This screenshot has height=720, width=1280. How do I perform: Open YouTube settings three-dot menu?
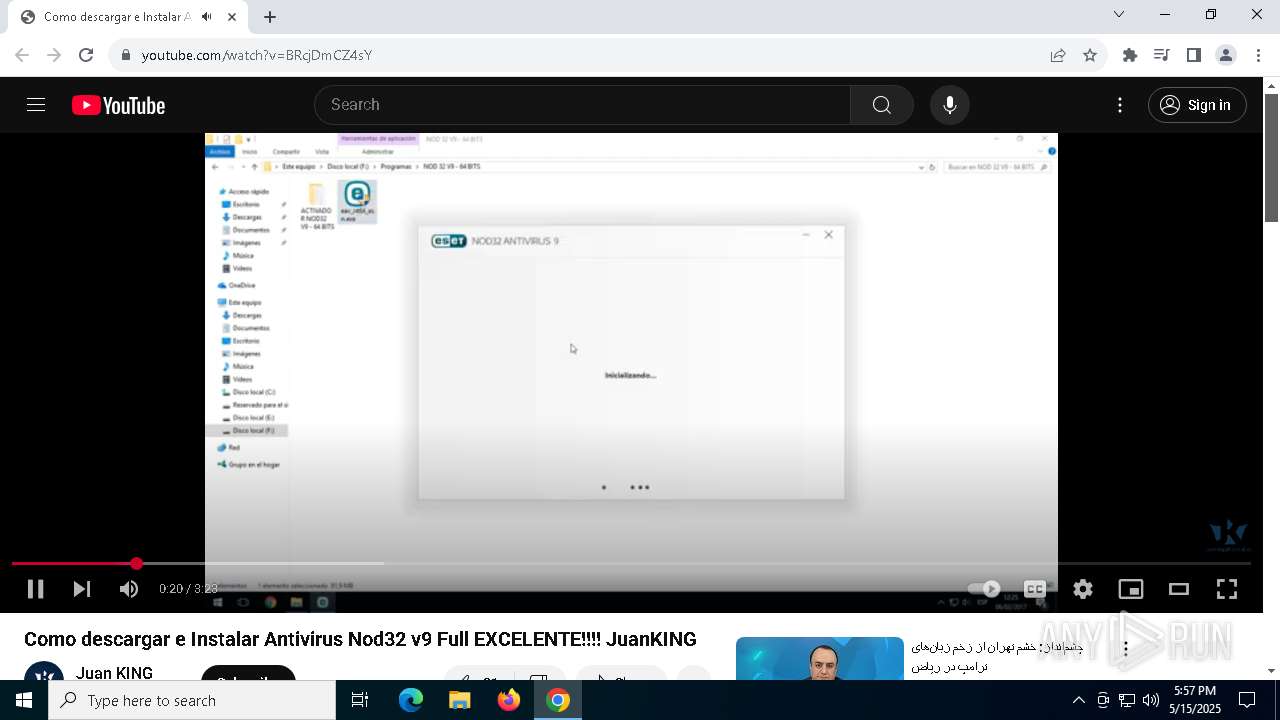click(x=1120, y=105)
